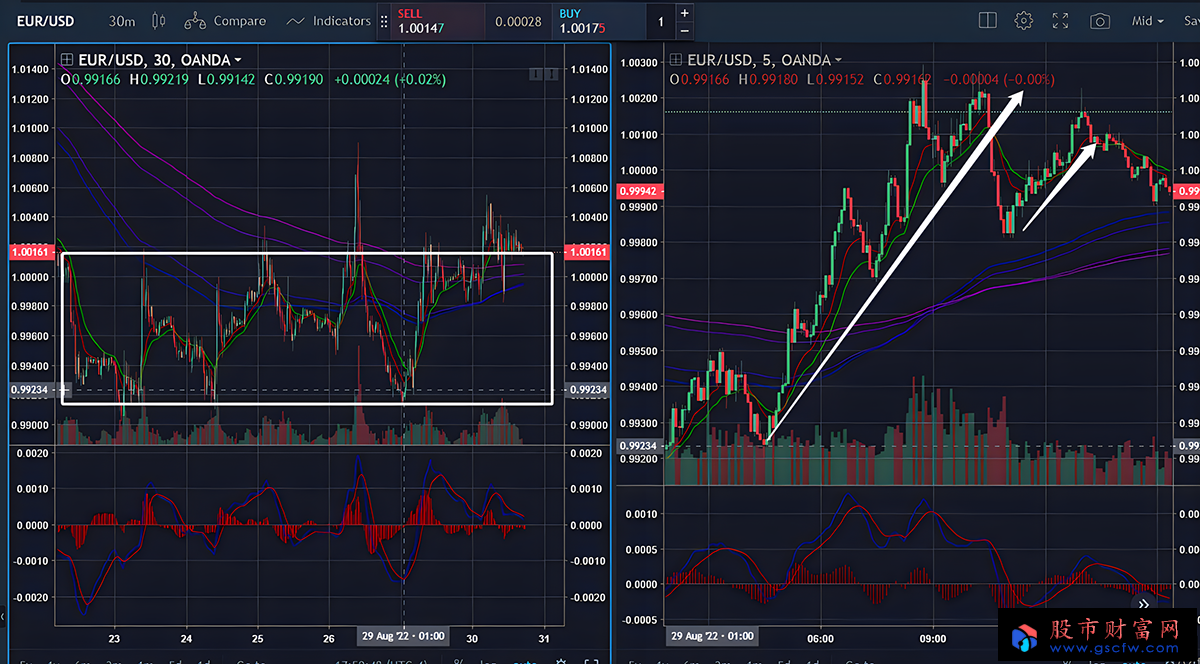Click 06:00 on 5-minute time axis
Viewport: 1200px width, 664px height.
pyautogui.click(x=820, y=637)
